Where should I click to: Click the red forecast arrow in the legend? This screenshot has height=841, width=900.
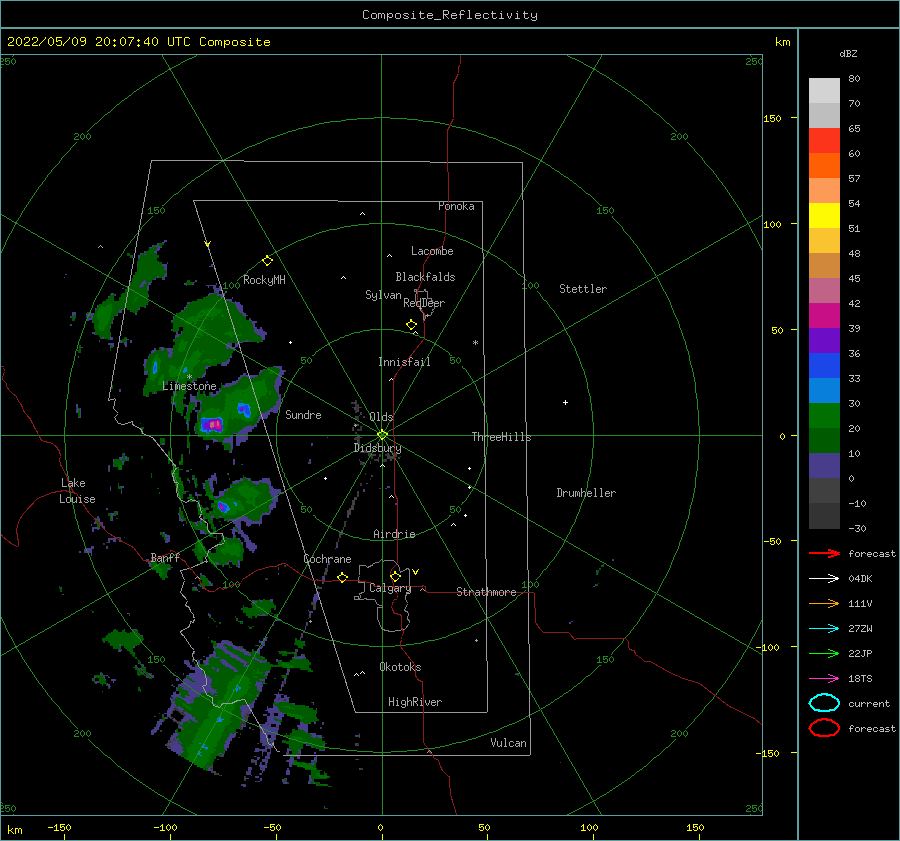(824, 553)
